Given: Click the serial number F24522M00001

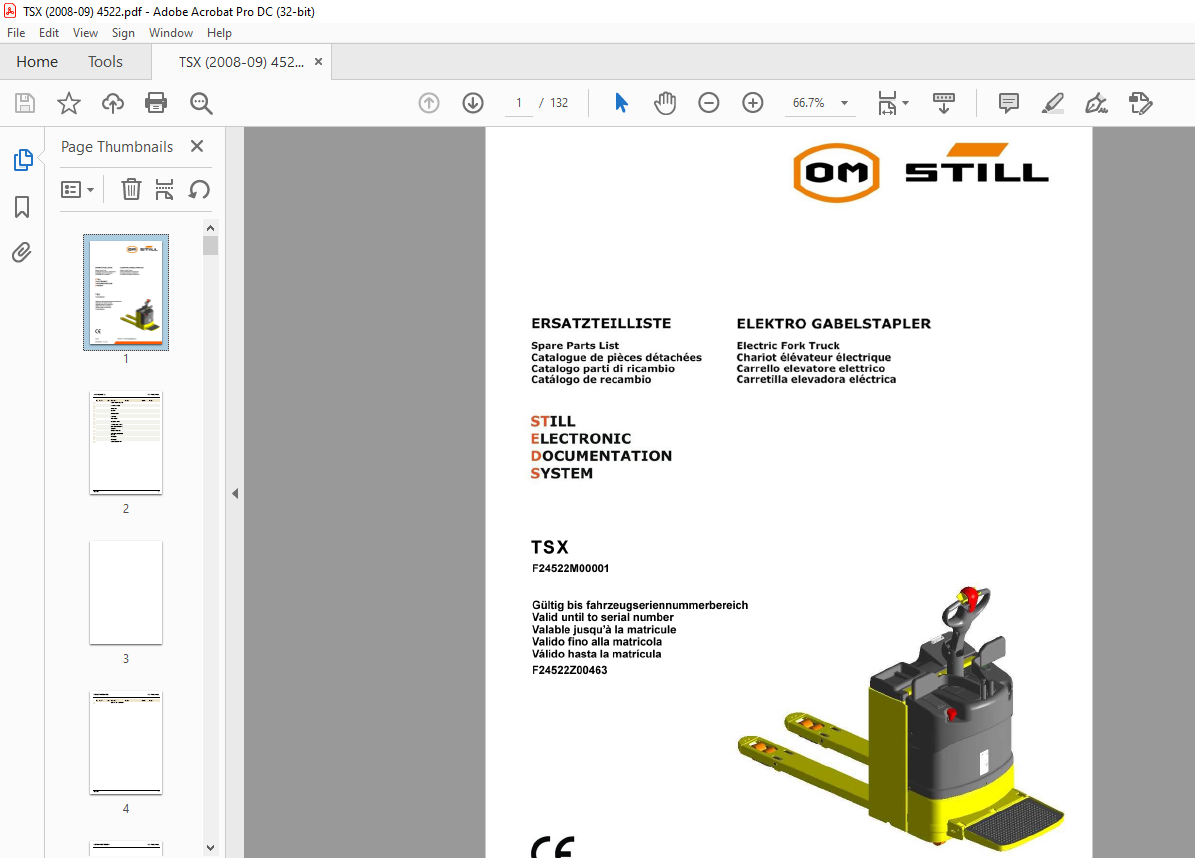Looking at the screenshot, I should (571, 568).
